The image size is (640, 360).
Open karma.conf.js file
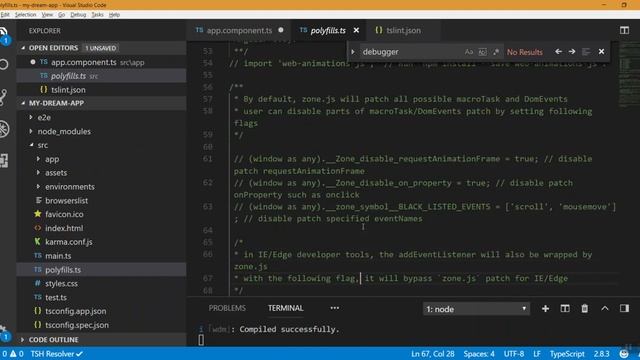coord(101,242)
